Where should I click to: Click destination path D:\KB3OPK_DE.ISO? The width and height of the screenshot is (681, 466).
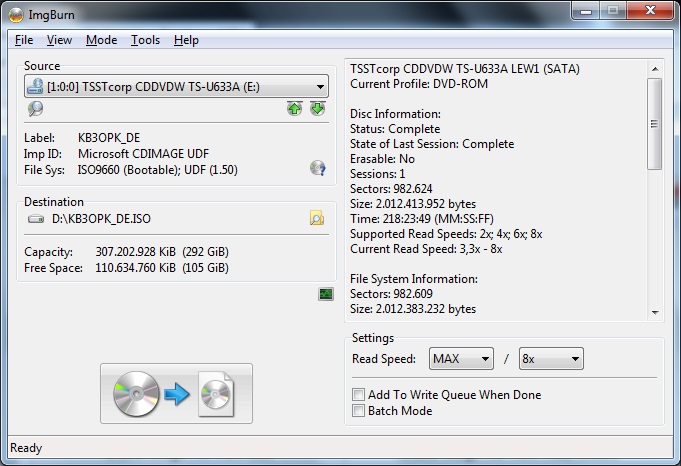tap(101, 218)
